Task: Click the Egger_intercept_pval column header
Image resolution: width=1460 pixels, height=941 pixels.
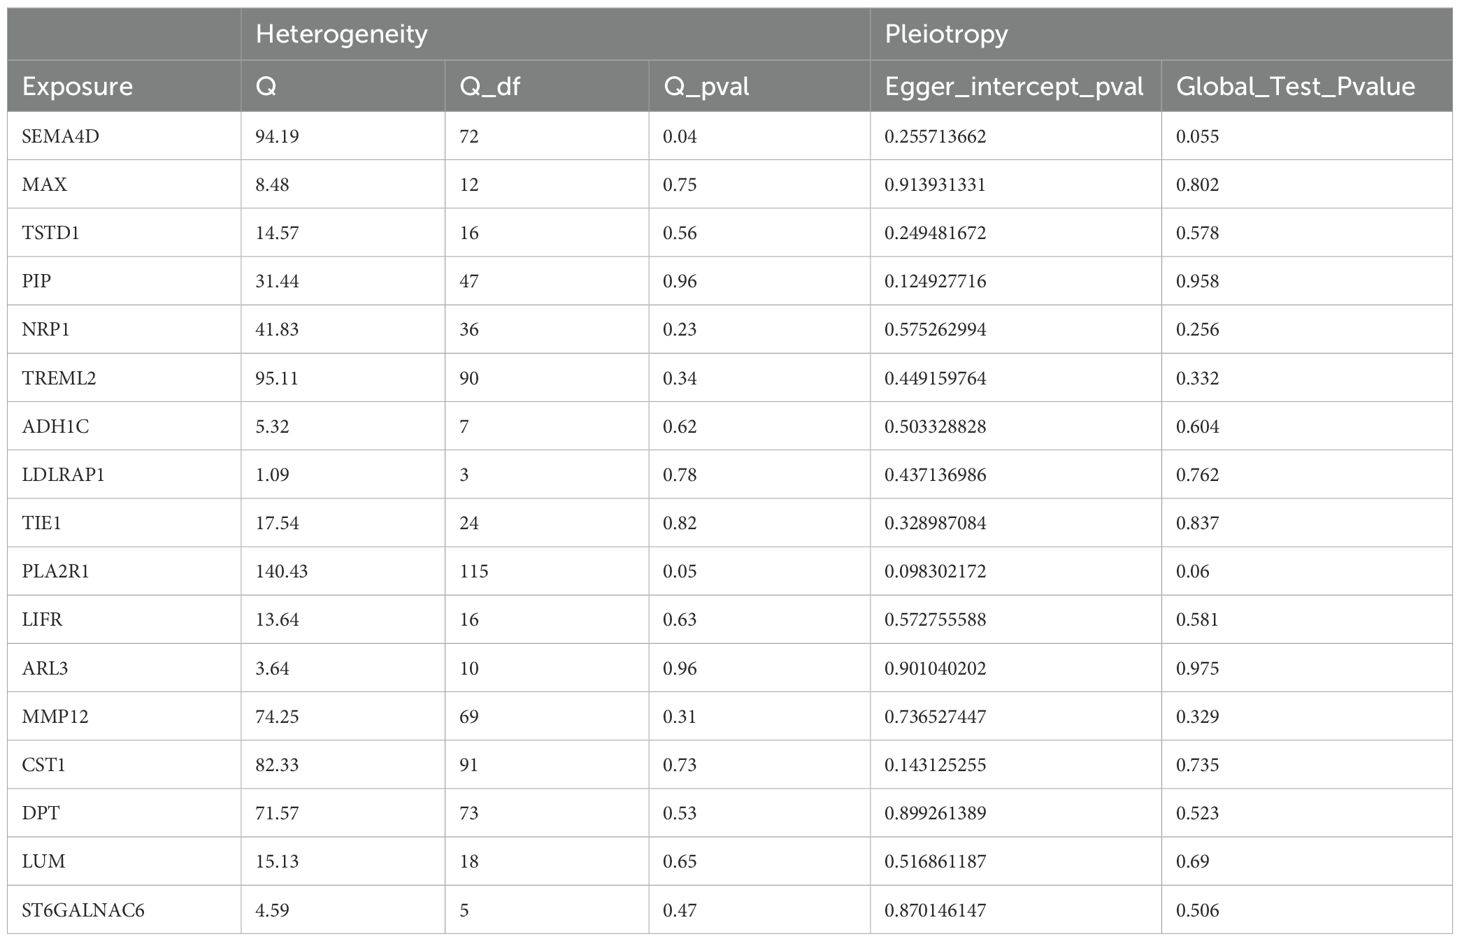Action: [1014, 87]
